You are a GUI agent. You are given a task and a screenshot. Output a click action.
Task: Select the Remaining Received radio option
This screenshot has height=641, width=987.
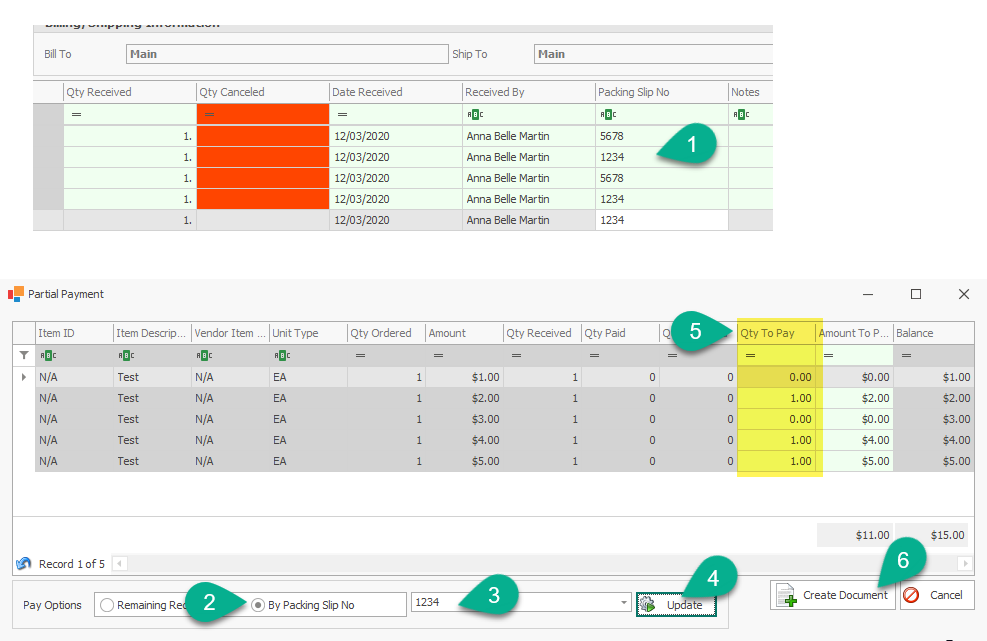[107, 605]
